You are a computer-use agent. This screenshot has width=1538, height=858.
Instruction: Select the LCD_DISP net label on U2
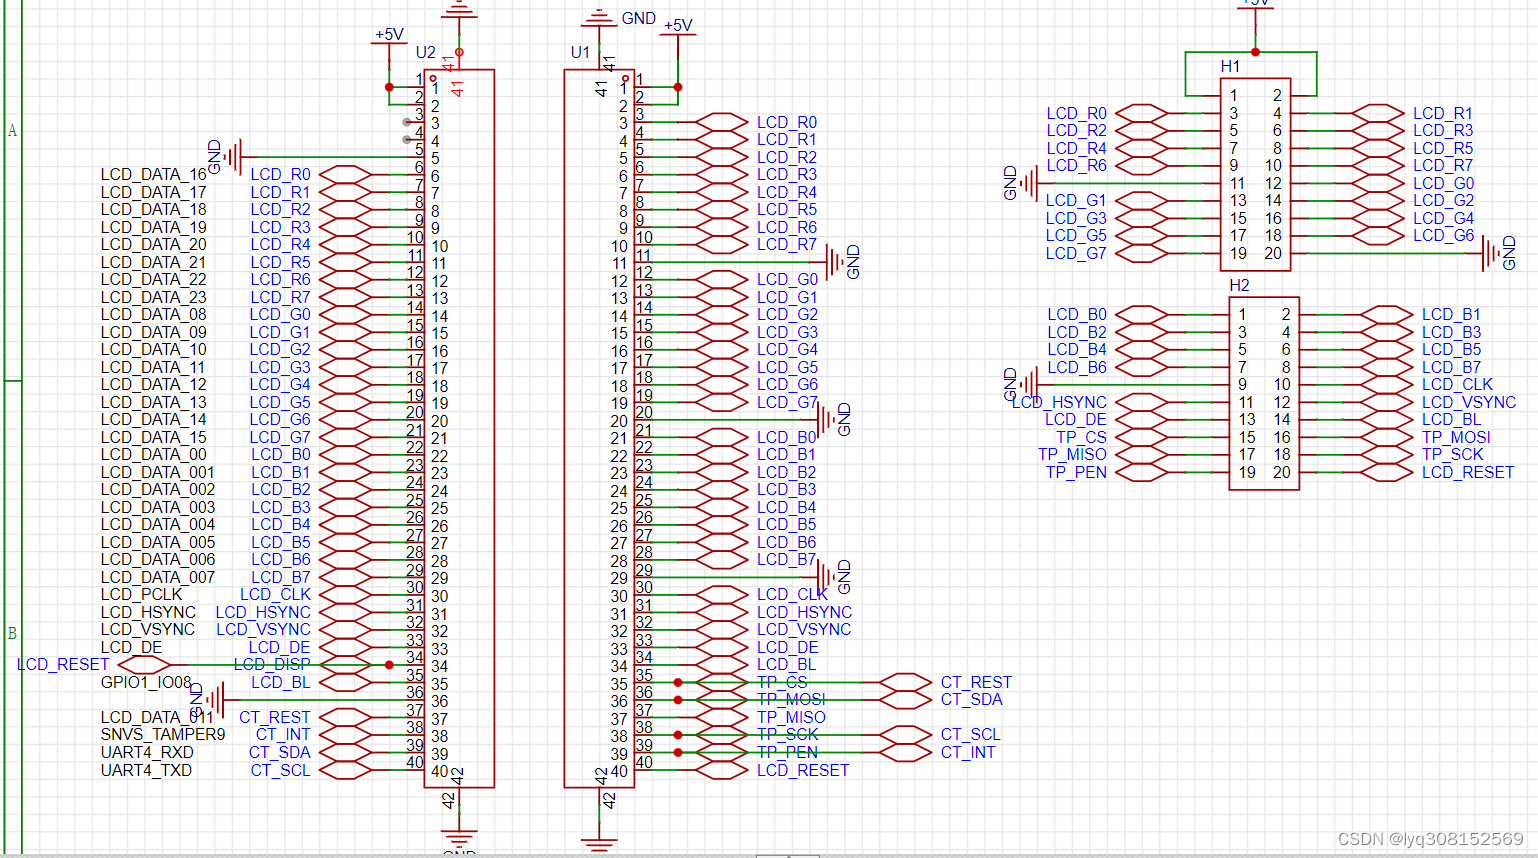[x=272, y=664]
